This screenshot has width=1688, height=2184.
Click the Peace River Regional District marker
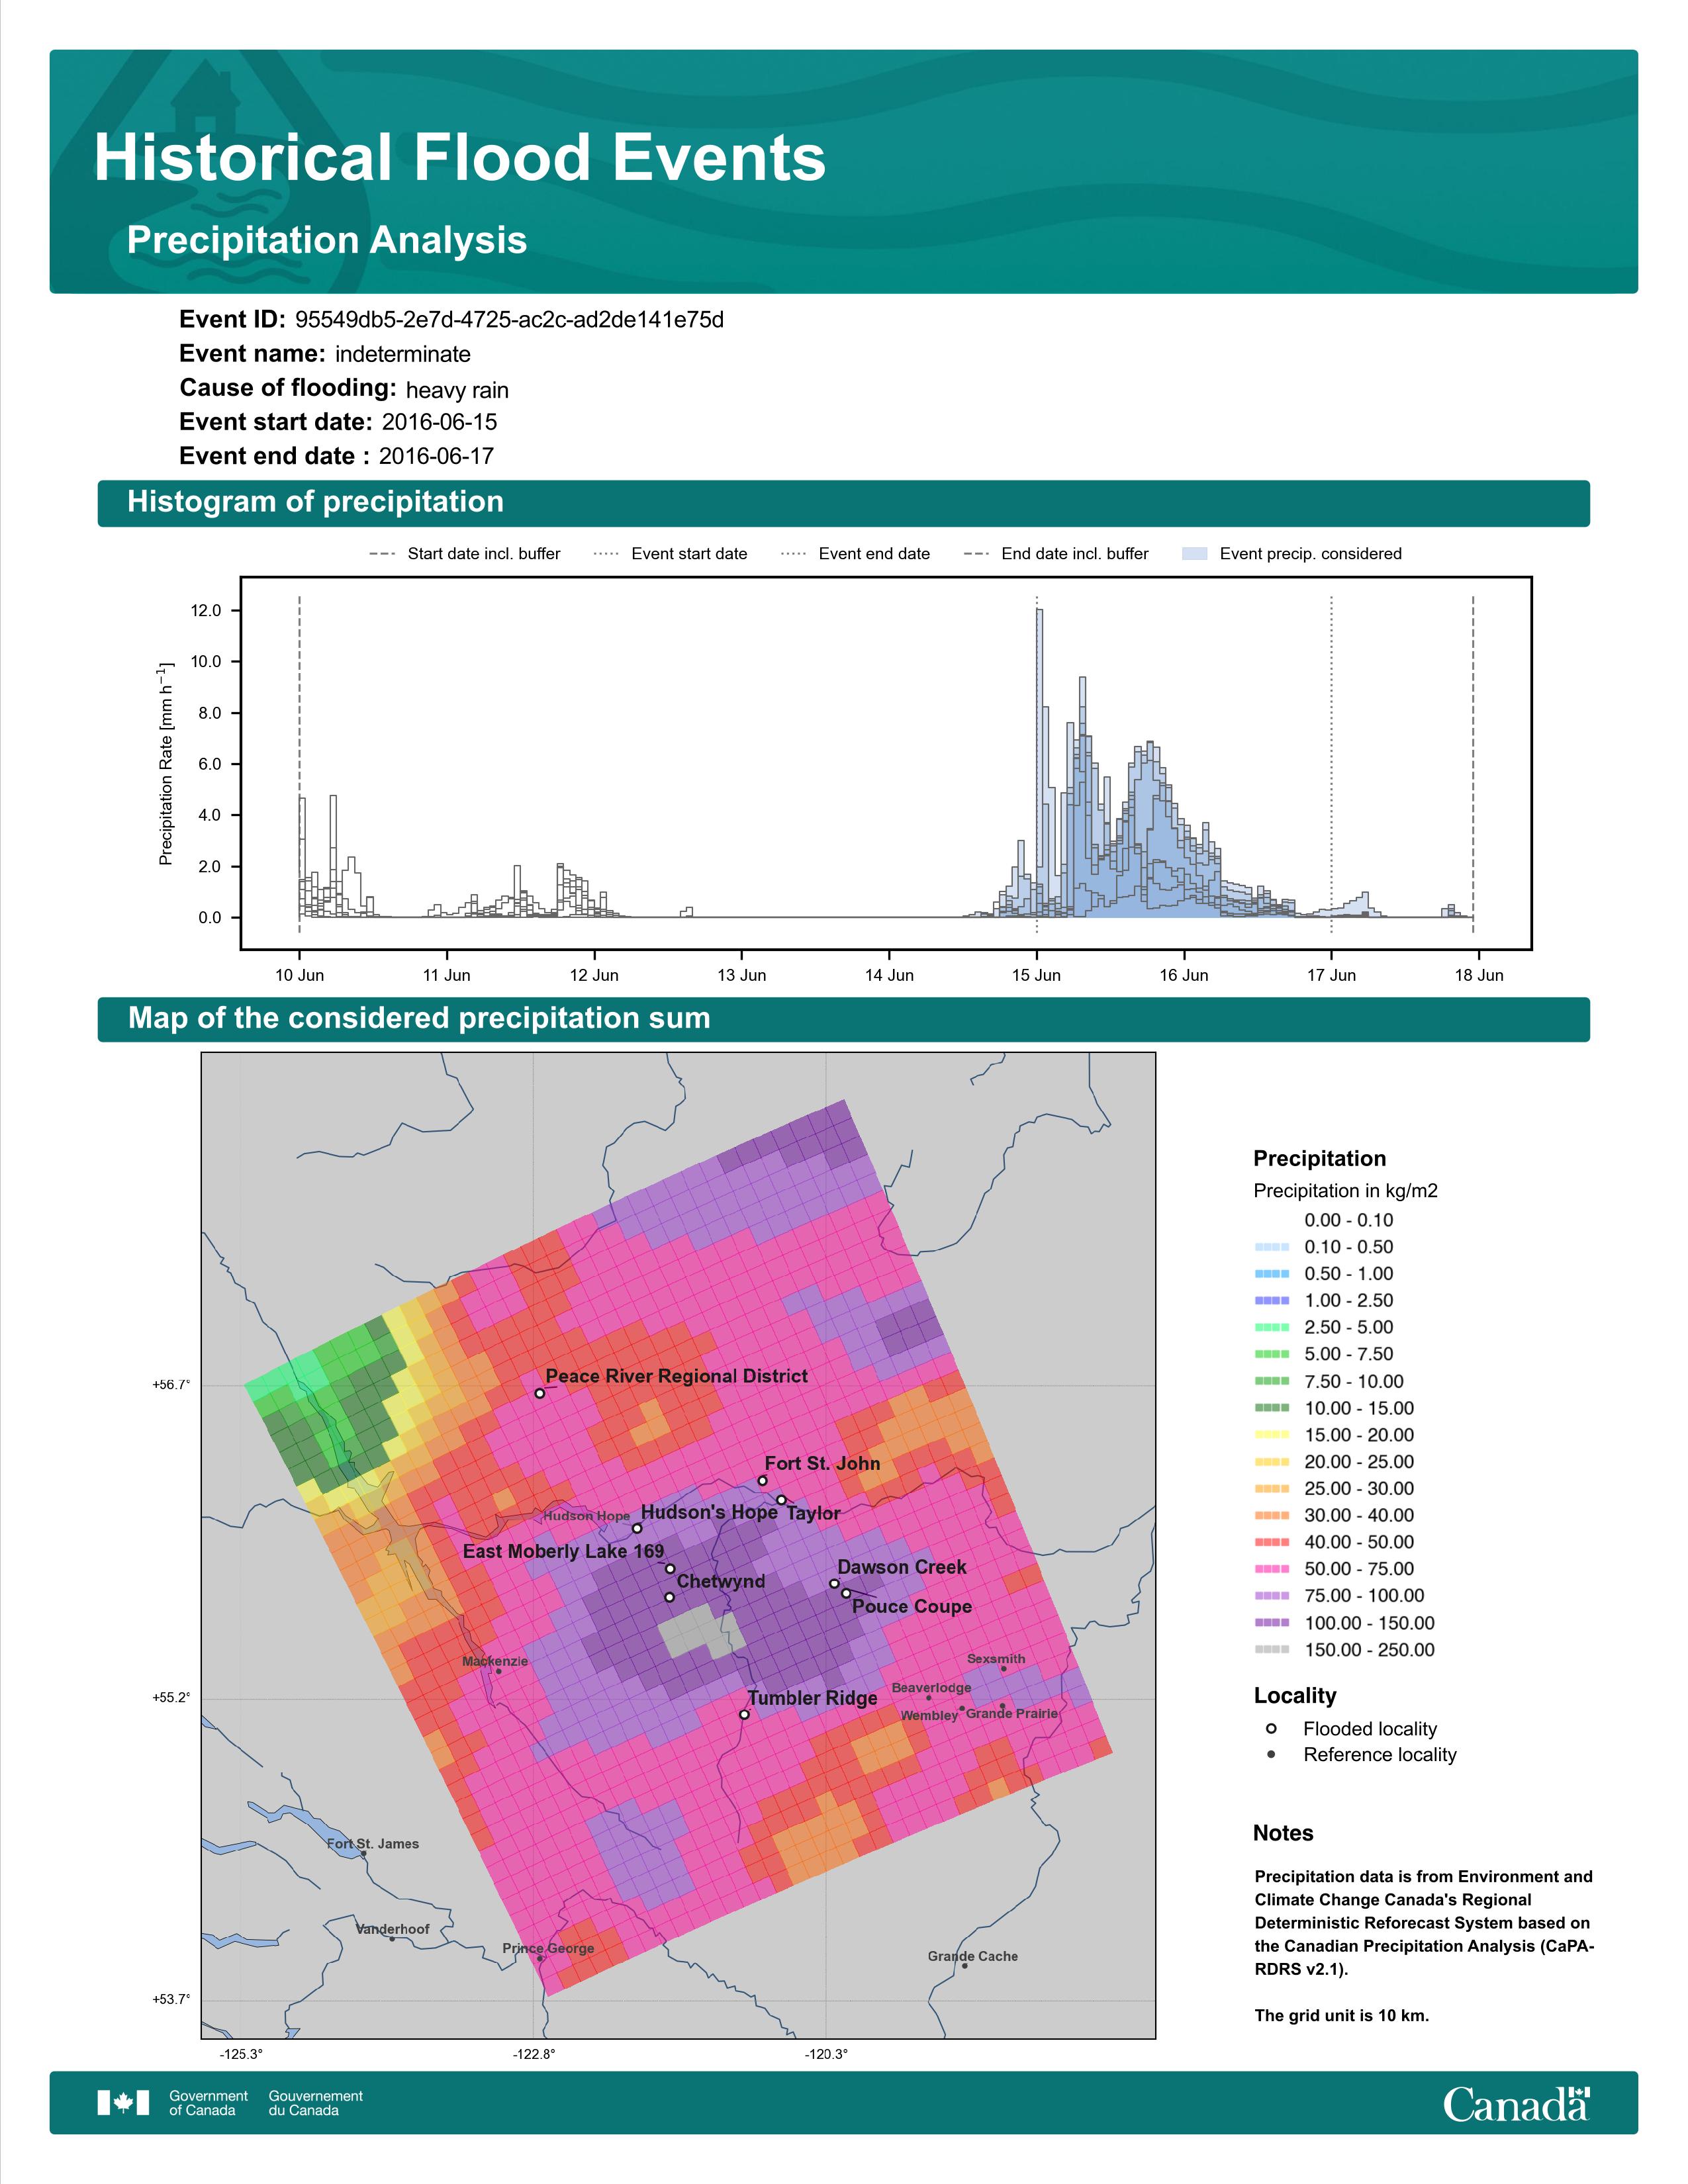tap(540, 1393)
